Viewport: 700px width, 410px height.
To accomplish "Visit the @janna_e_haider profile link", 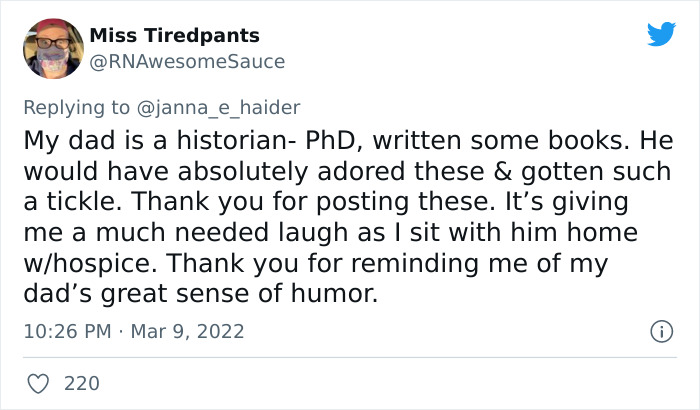I will (x=218, y=108).
